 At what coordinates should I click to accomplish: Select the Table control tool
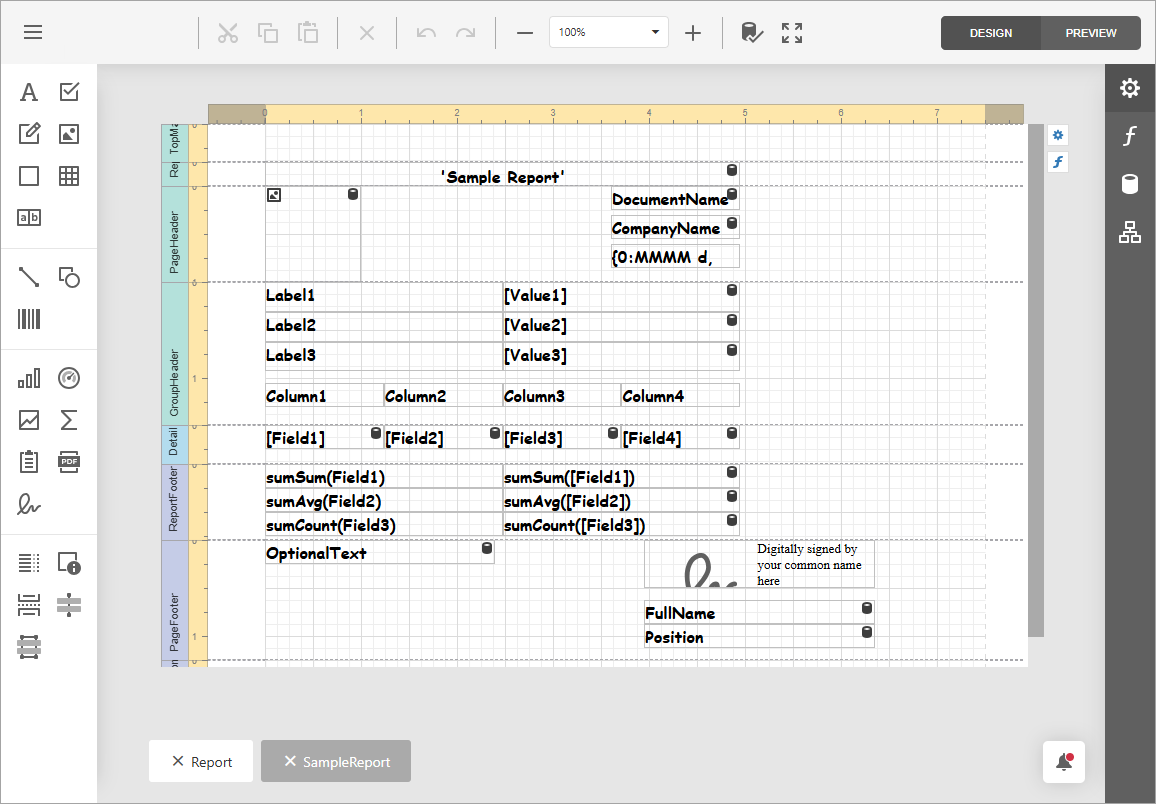tap(69, 176)
